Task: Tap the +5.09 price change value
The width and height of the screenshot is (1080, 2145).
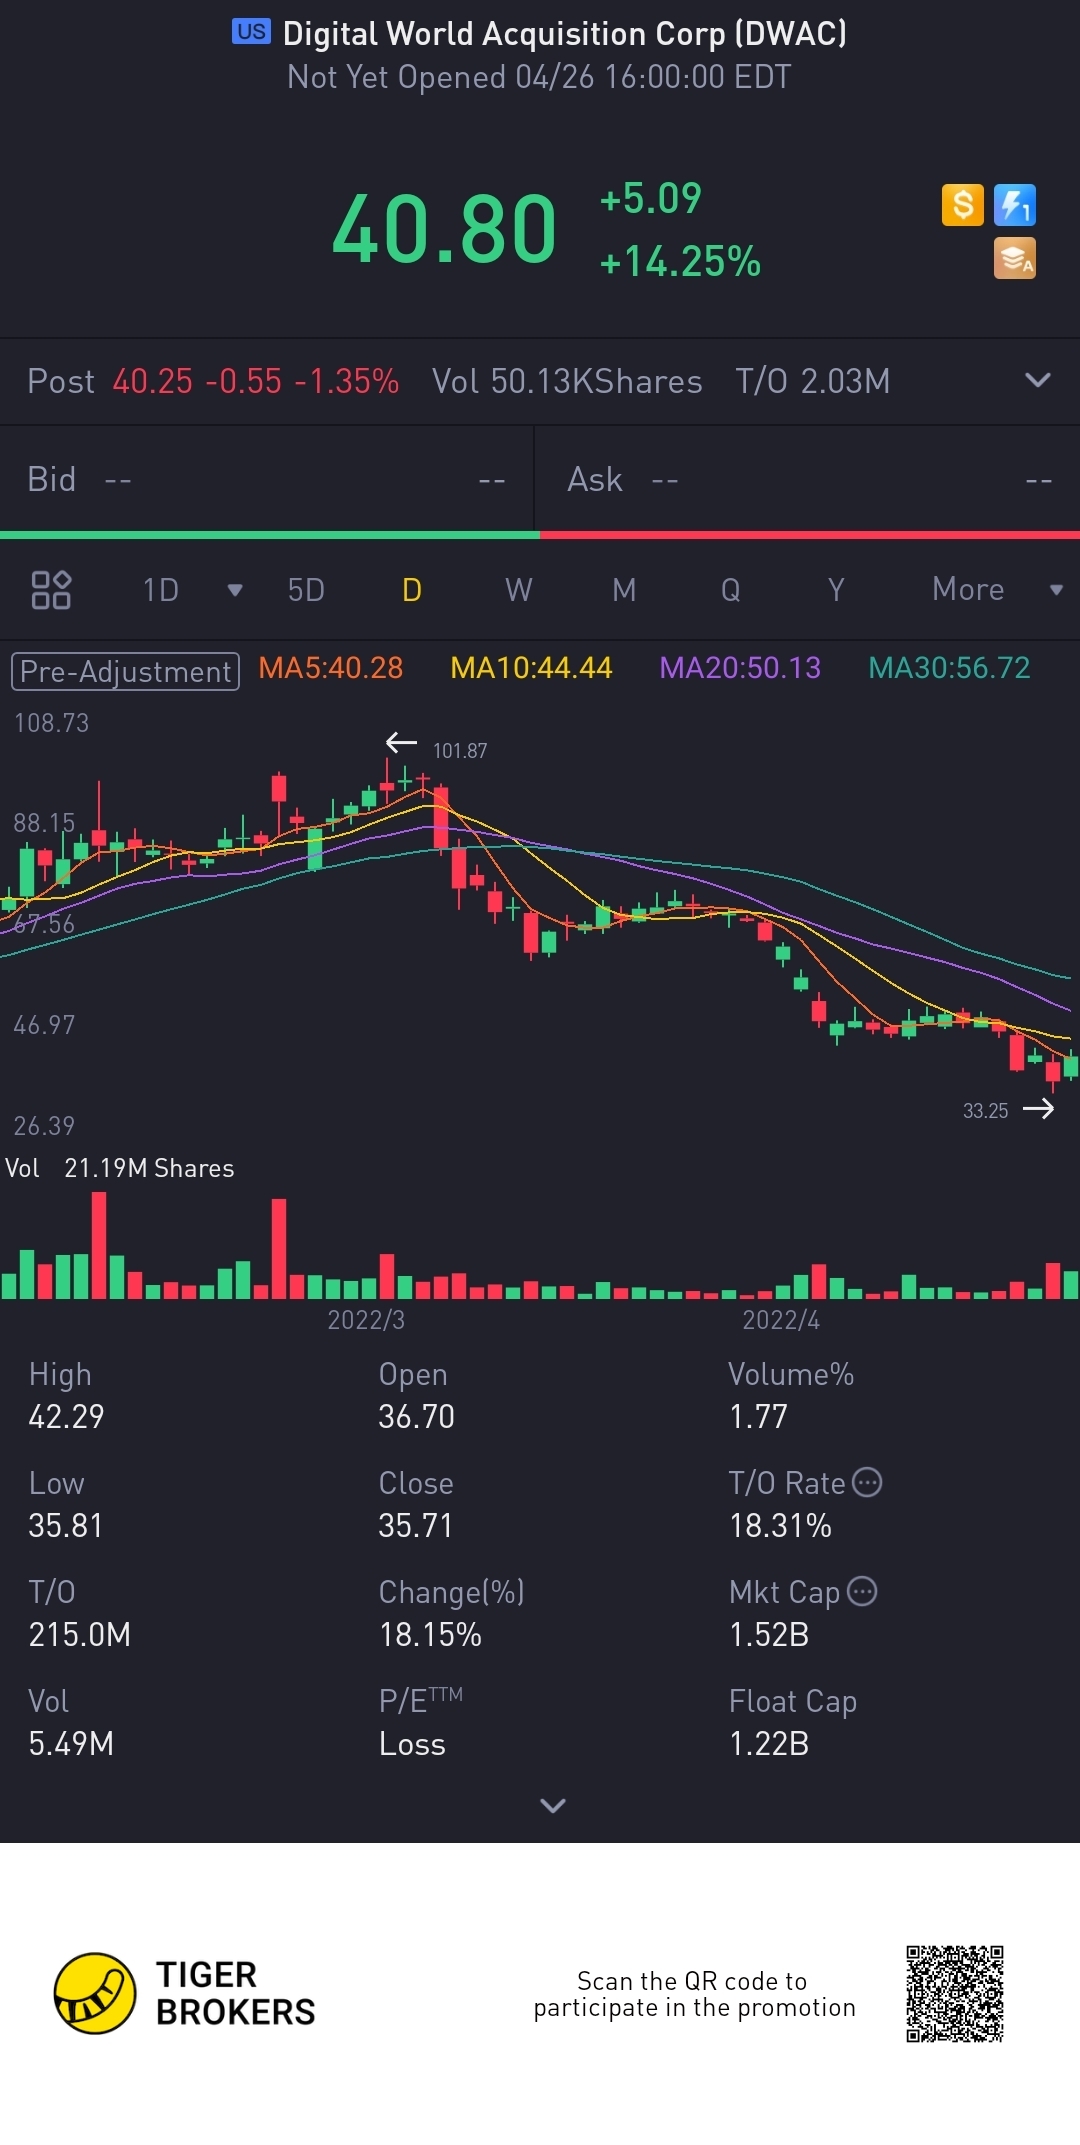Action: [x=650, y=199]
